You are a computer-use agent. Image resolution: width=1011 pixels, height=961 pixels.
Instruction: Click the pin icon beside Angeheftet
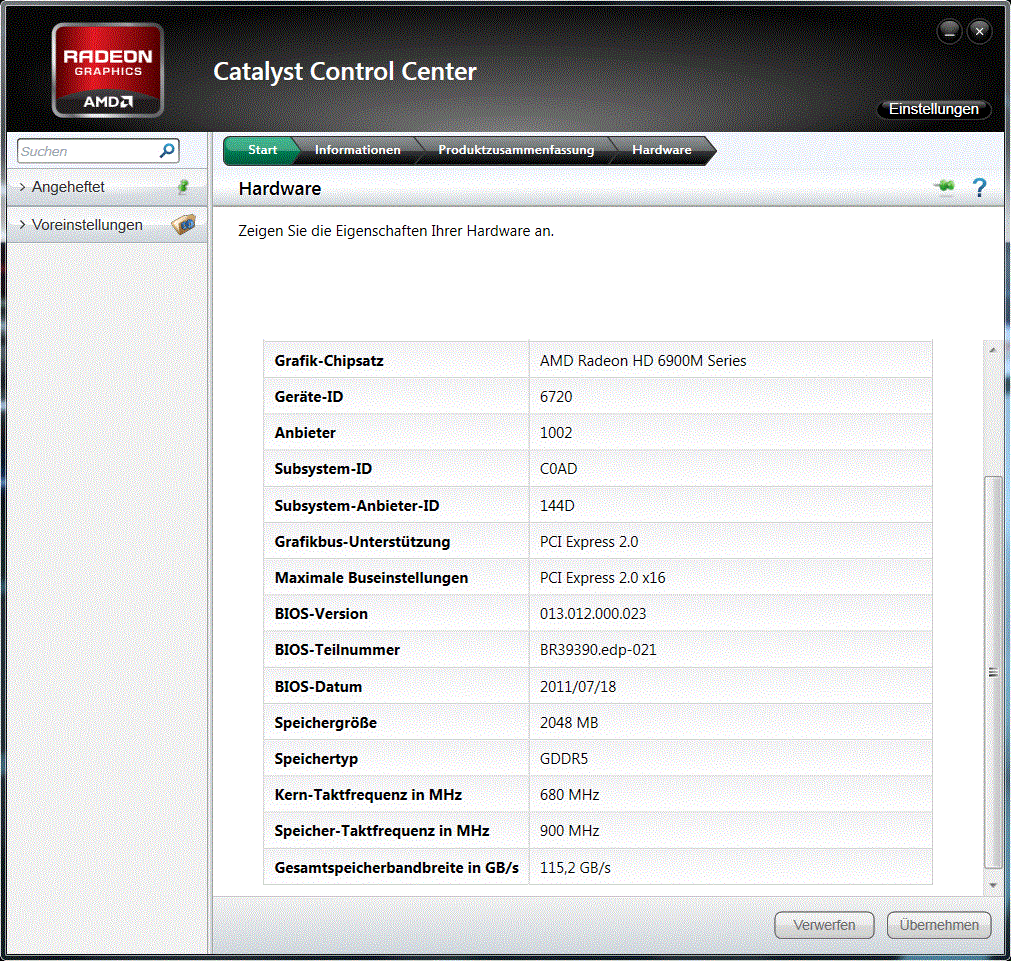point(183,187)
